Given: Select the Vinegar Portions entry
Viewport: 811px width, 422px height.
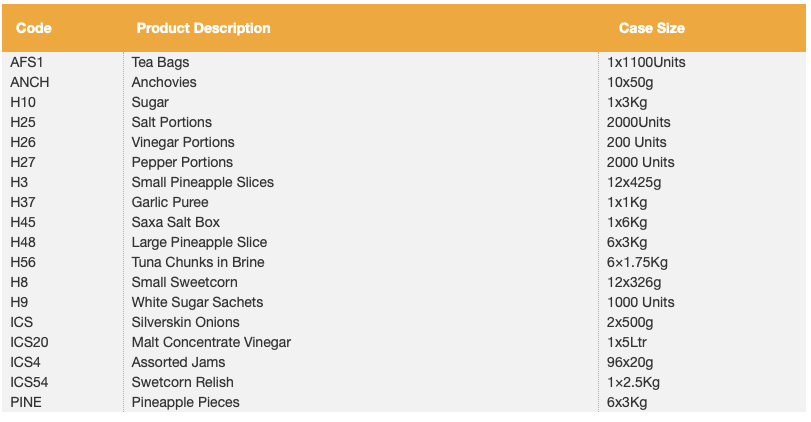Looking at the screenshot, I should point(183,142).
